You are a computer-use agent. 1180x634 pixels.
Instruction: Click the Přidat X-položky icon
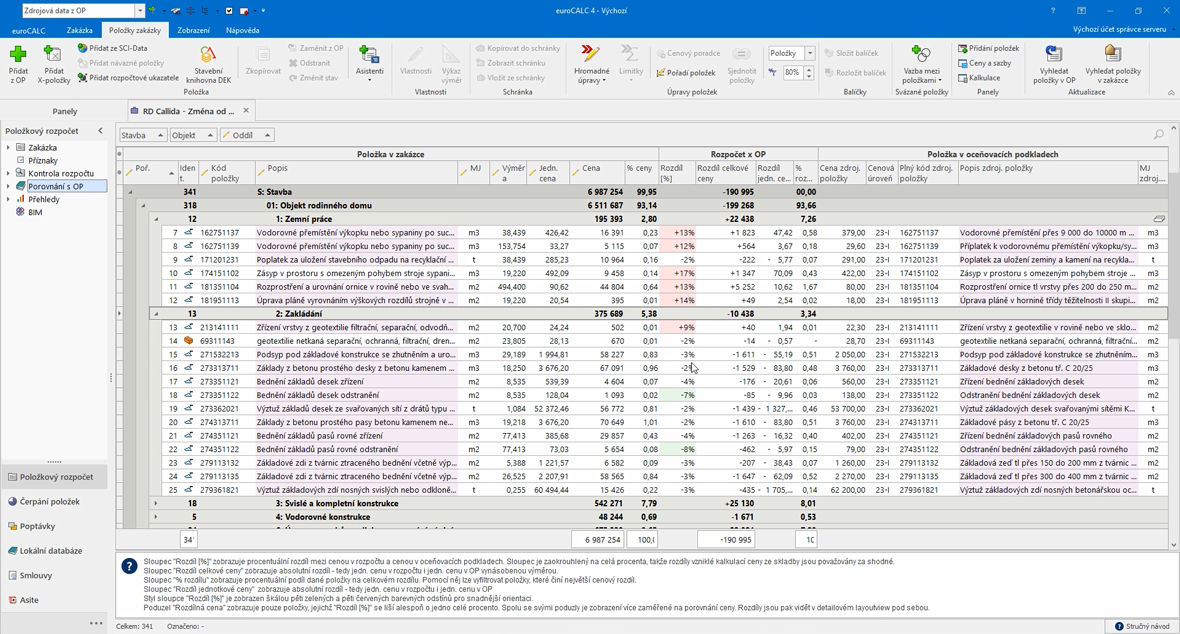coord(53,54)
